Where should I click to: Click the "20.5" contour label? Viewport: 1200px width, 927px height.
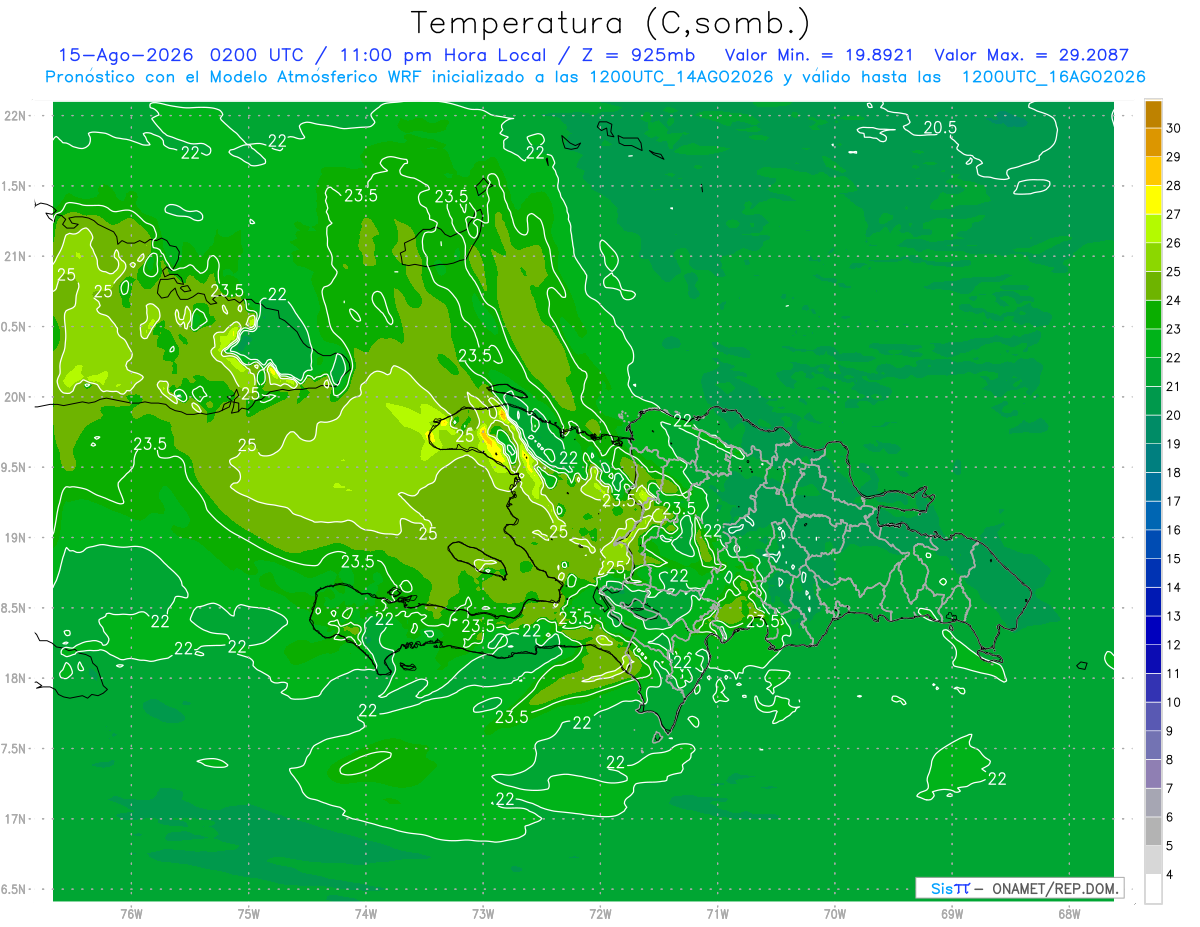click(940, 127)
